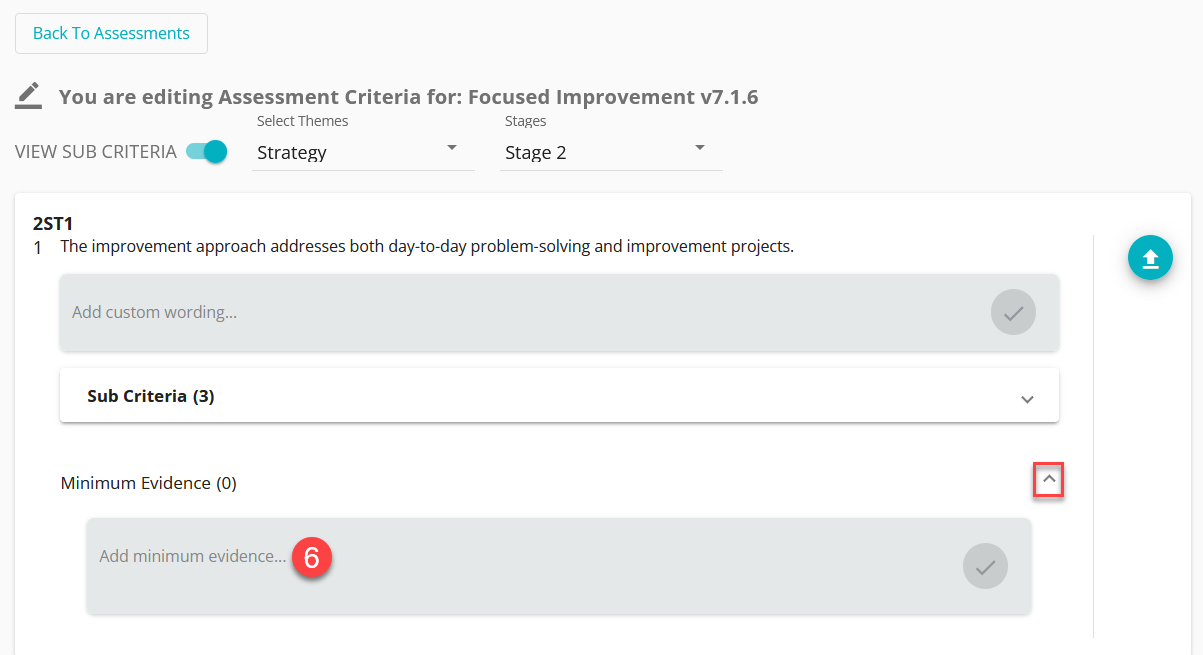Click the VIEW SUB CRITERIA label text
The height and width of the screenshot is (655, 1203).
(x=96, y=152)
